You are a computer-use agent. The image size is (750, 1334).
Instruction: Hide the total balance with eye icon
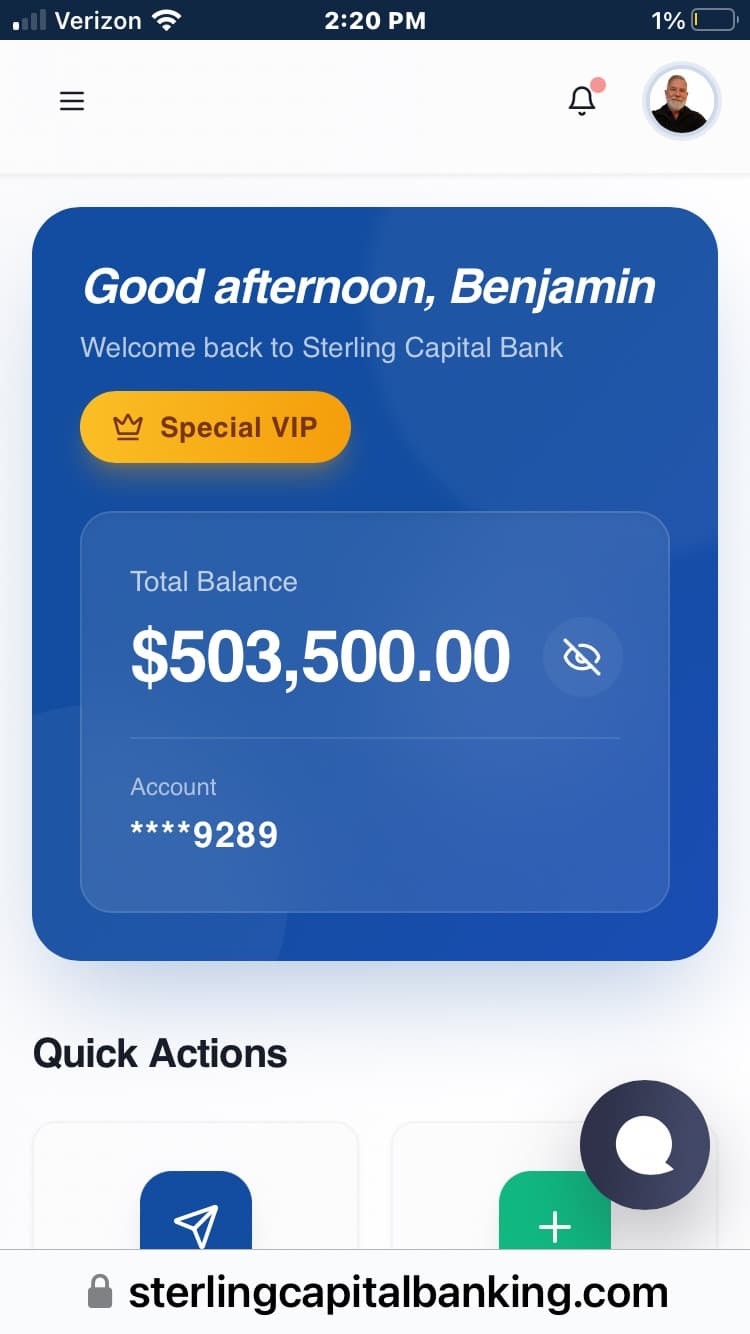coord(582,657)
